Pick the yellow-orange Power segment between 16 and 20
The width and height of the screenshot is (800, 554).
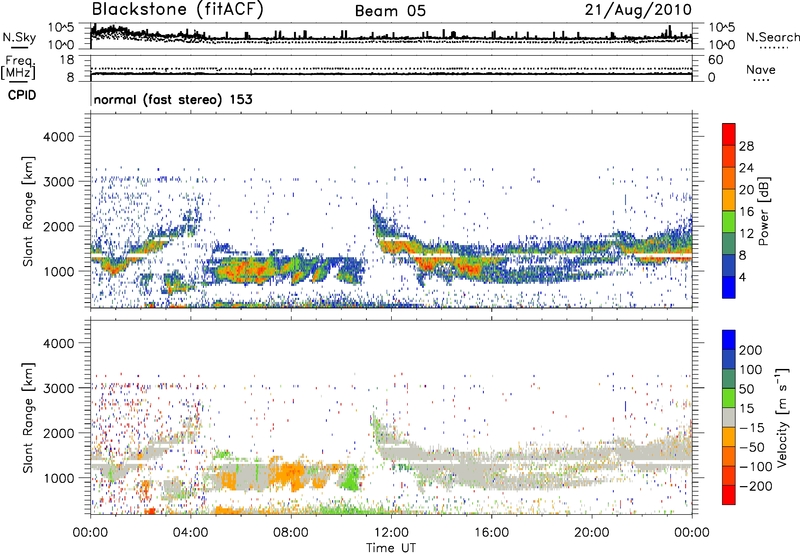tap(729, 200)
